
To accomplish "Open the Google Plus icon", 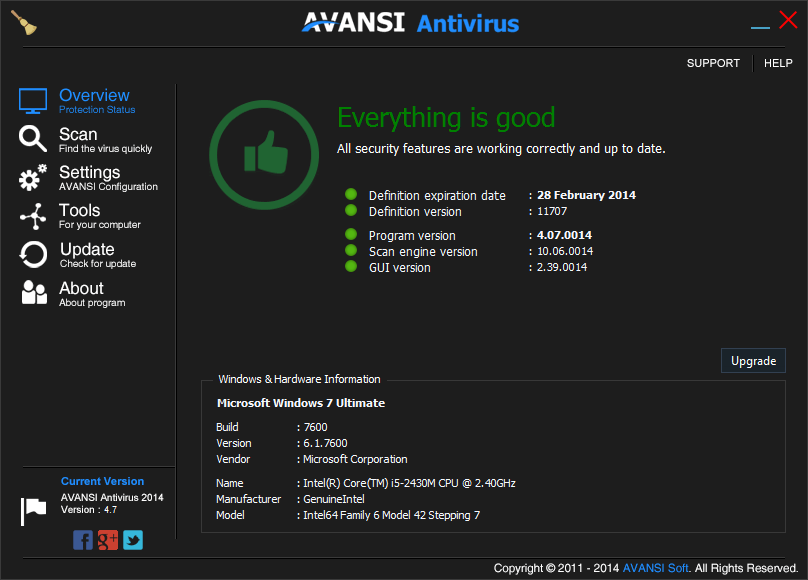I will click(108, 540).
